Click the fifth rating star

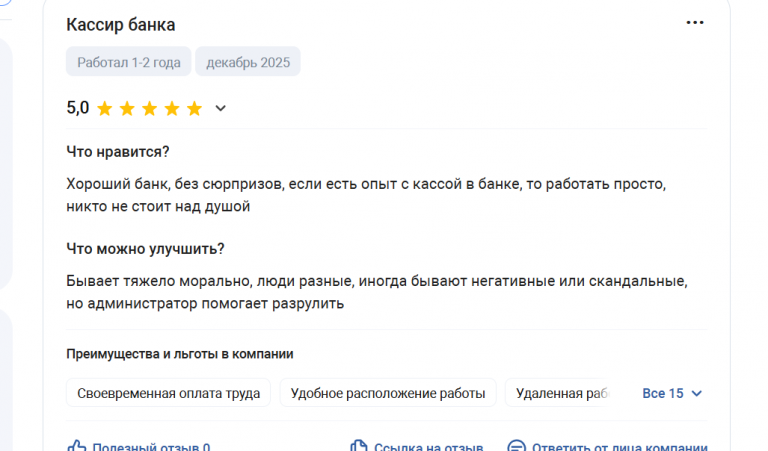(194, 108)
